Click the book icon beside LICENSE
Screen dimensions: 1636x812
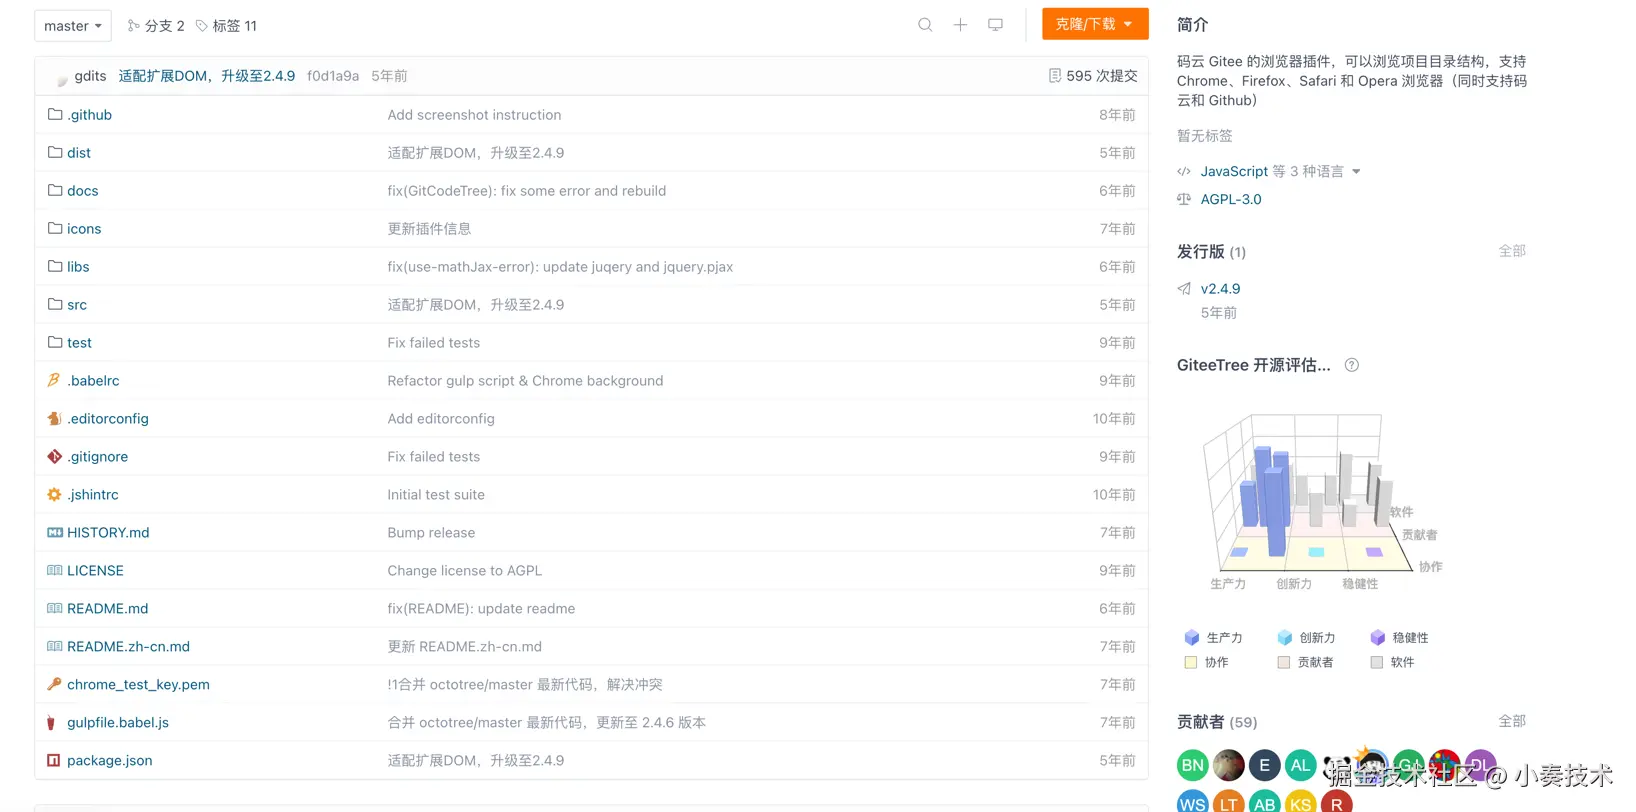(x=55, y=570)
